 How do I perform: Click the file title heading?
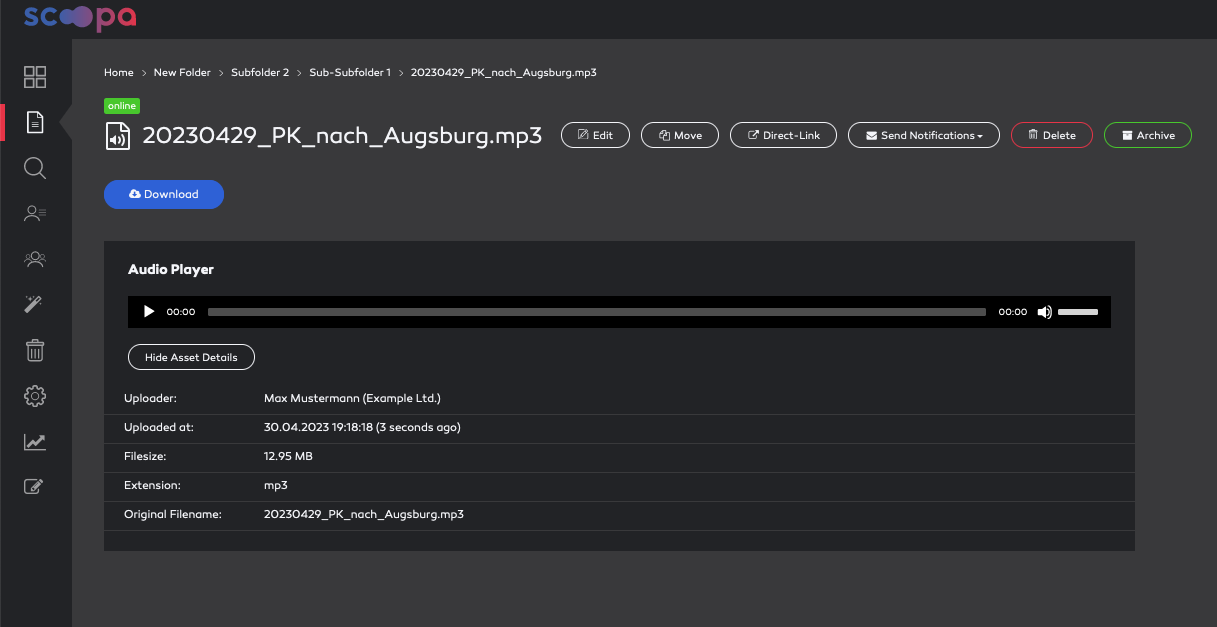coord(342,136)
